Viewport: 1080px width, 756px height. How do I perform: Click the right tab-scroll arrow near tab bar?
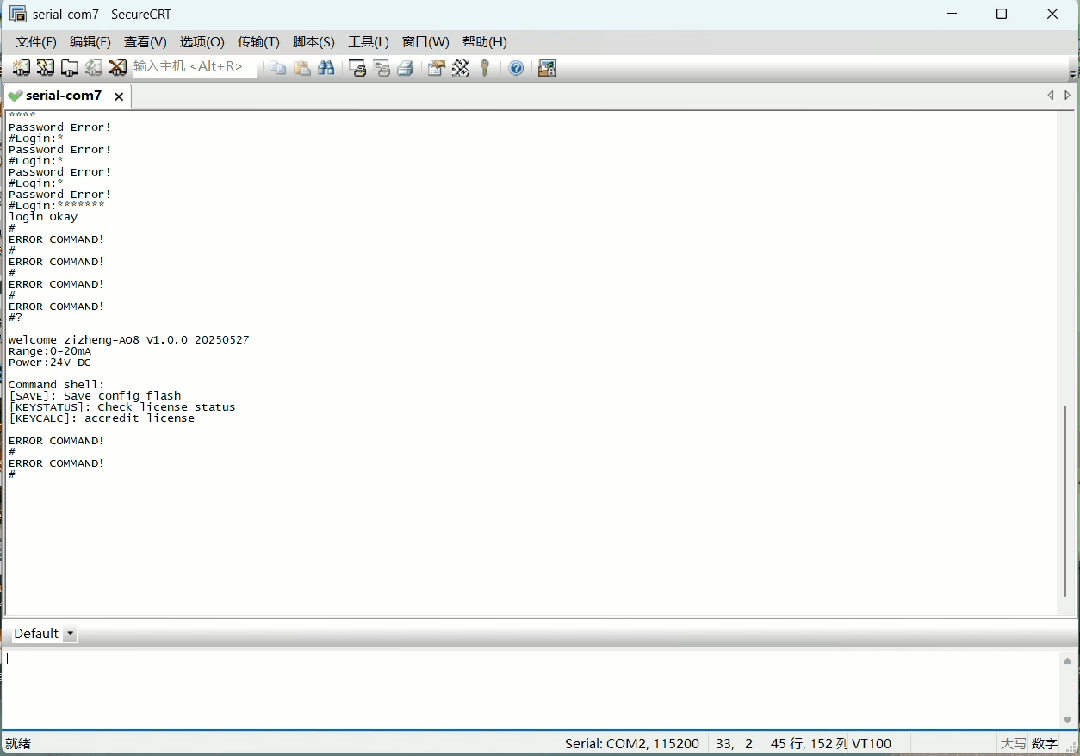point(1067,94)
